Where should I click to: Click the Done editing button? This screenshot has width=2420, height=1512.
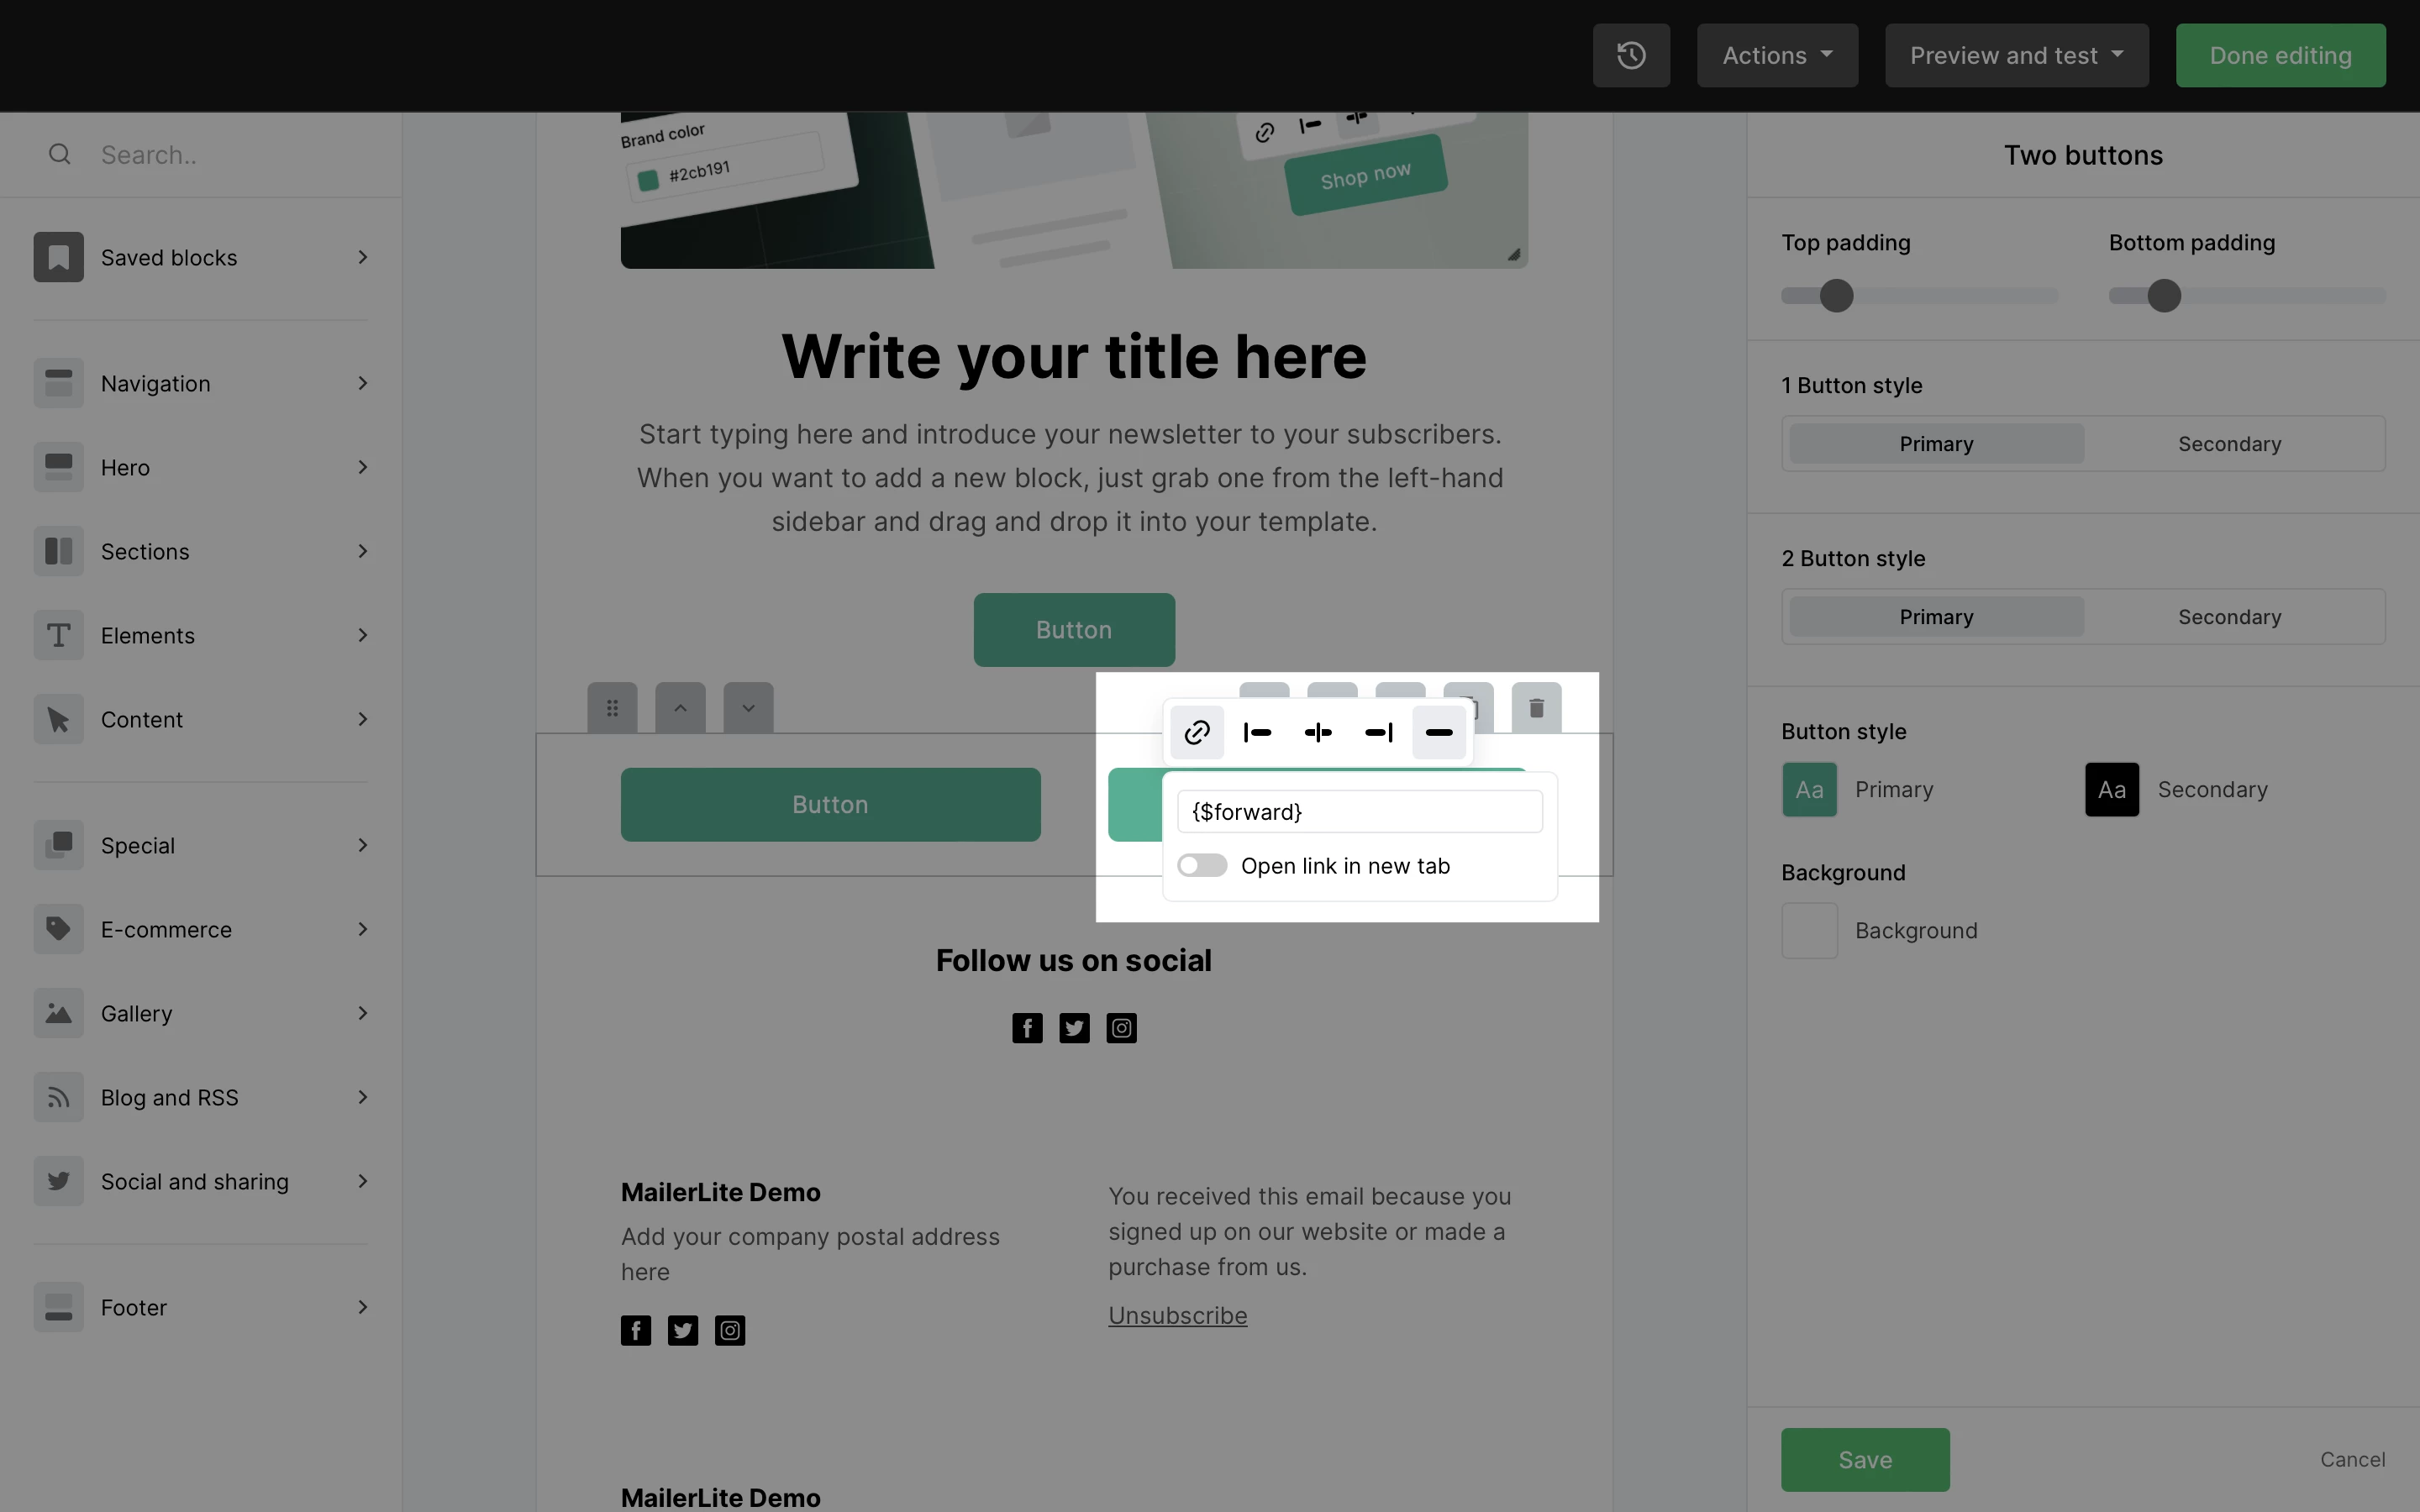pos(2280,55)
